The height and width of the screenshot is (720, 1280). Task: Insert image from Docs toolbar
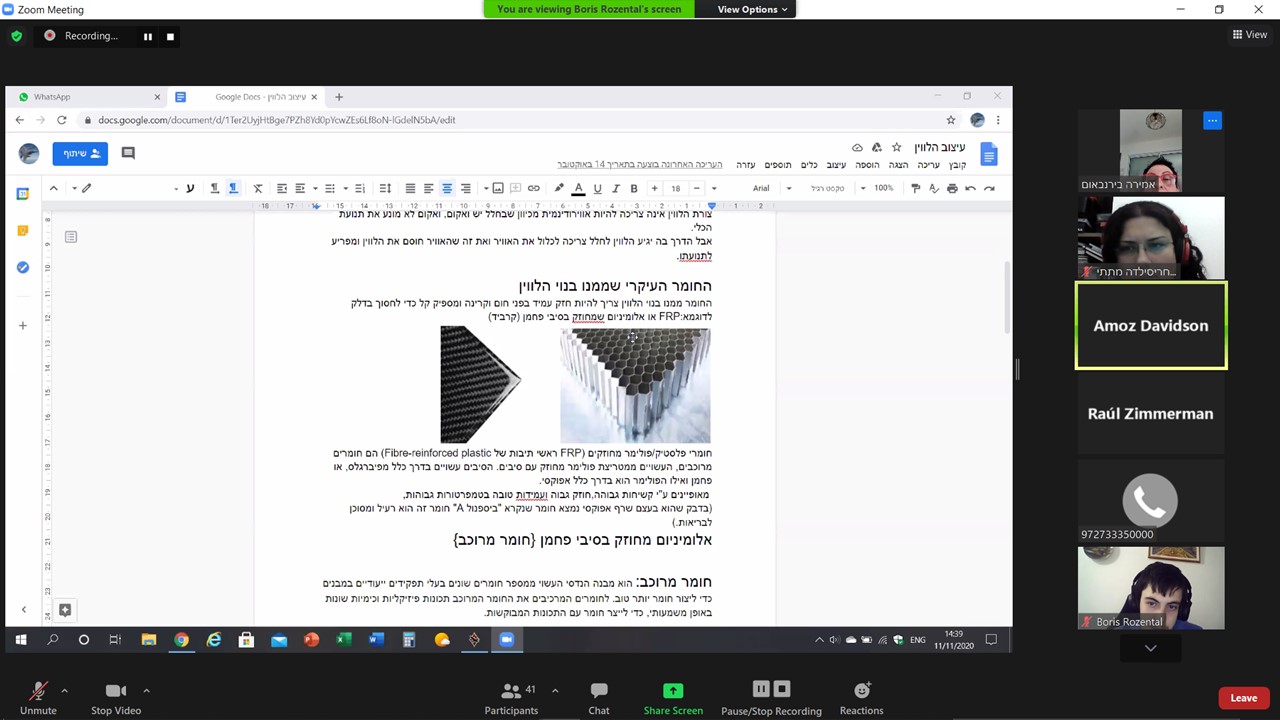click(x=497, y=188)
